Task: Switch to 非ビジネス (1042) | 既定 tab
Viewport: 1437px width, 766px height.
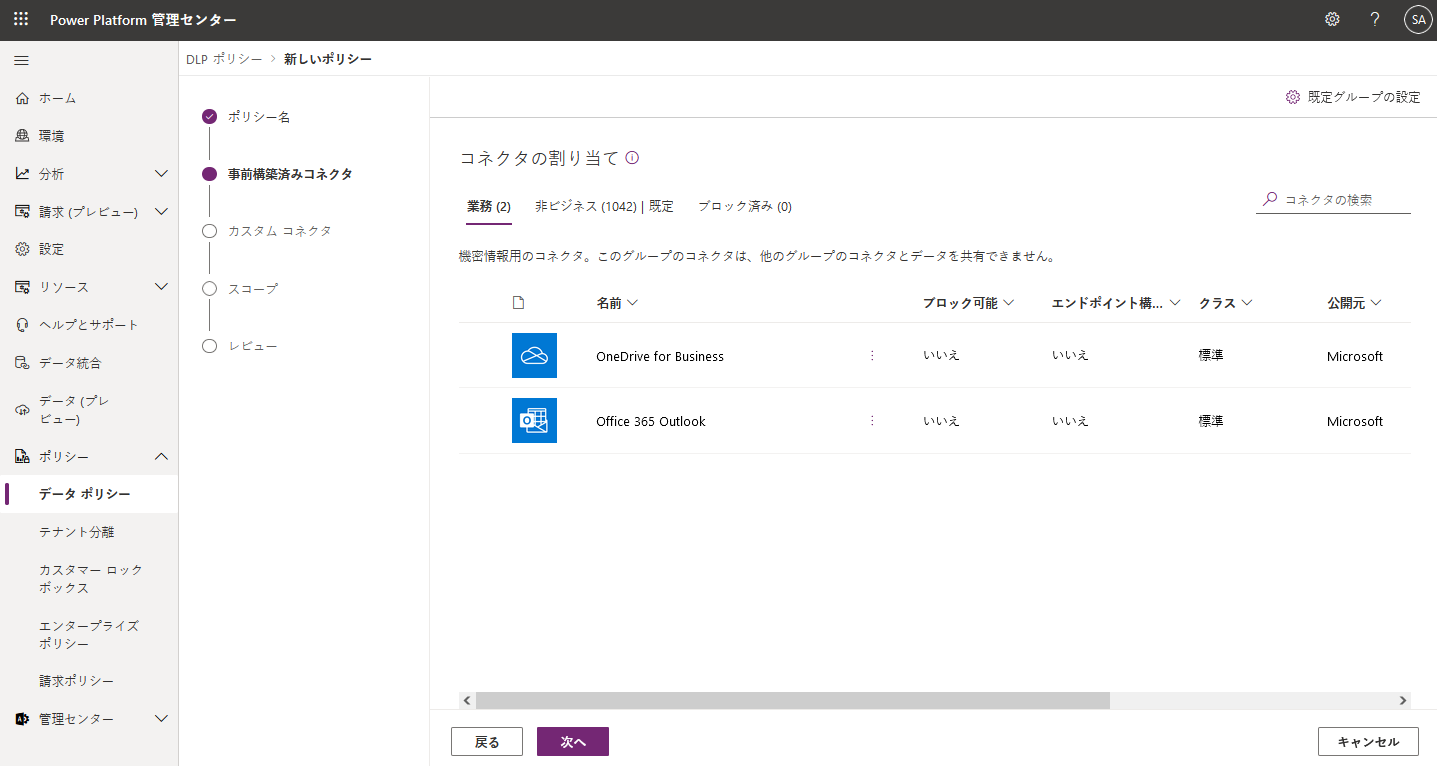Action: click(604, 207)
